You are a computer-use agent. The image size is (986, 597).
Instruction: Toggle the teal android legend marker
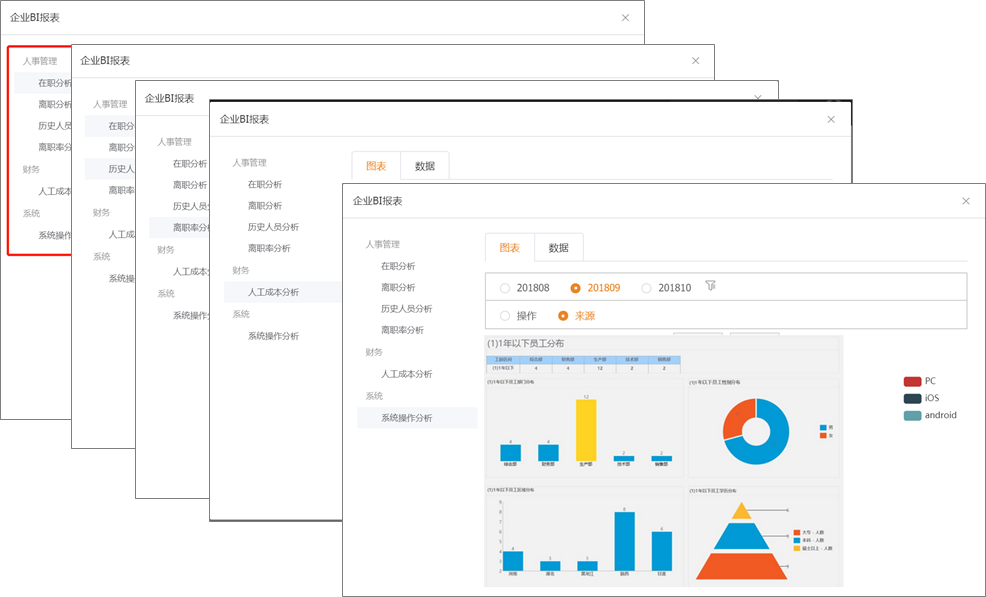point(911,415)
